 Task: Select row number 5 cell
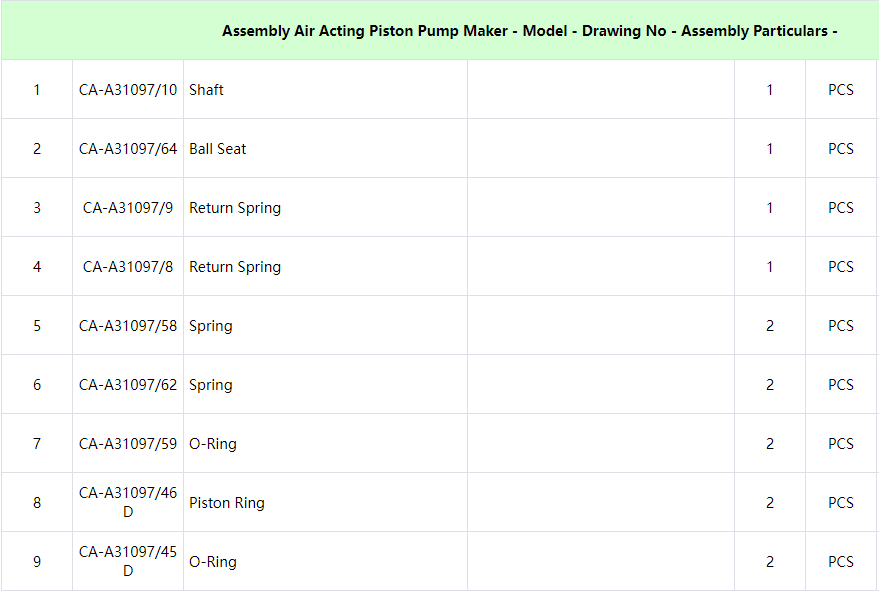tap(37, 326)
